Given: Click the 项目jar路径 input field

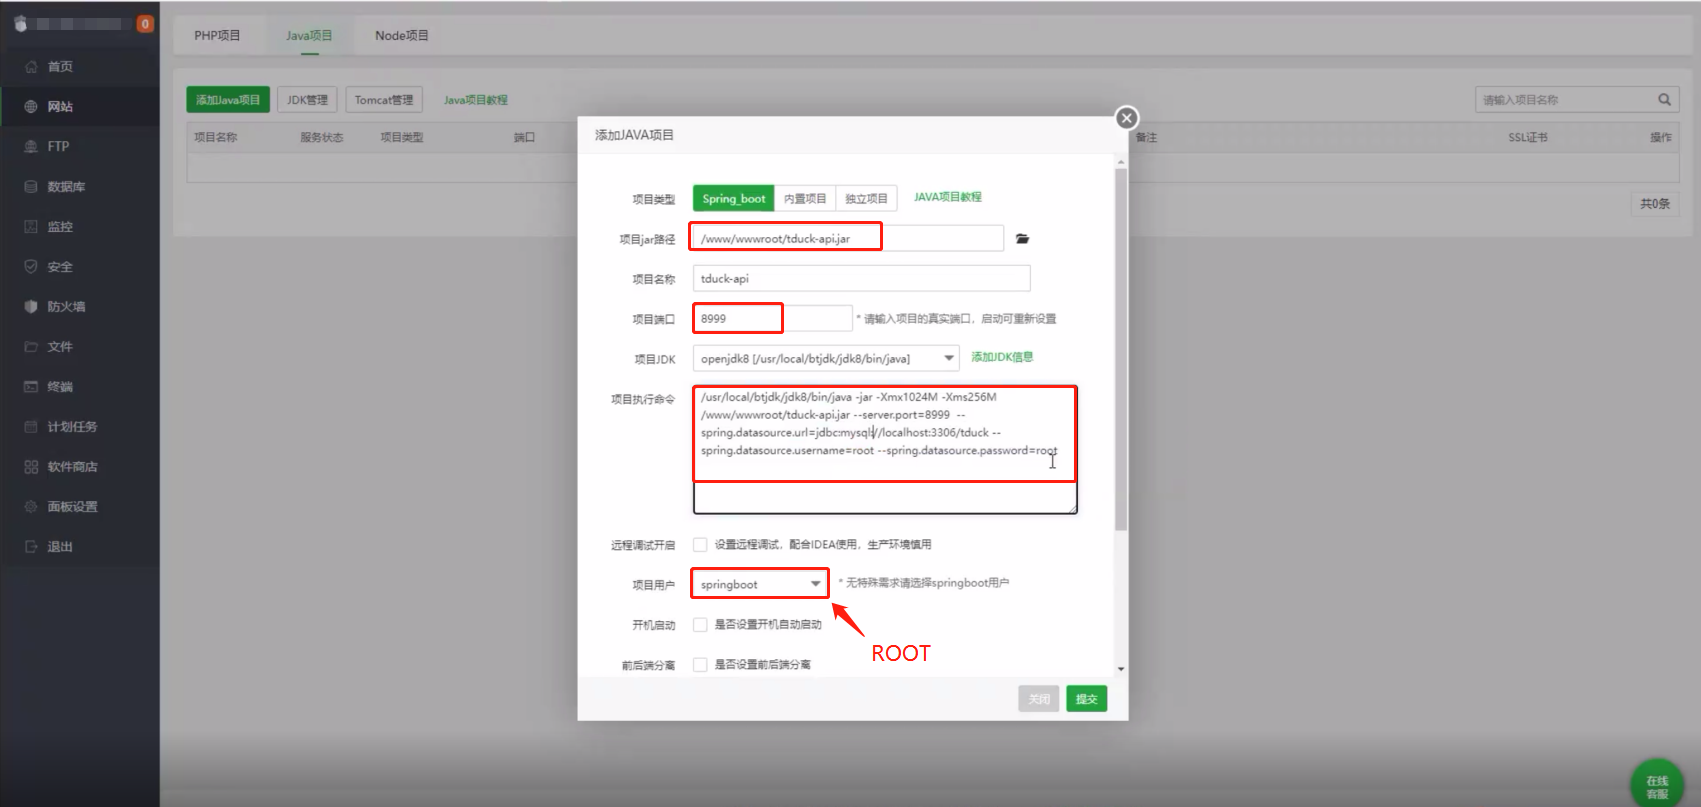Looking at the screenshot, I should 848,238.
